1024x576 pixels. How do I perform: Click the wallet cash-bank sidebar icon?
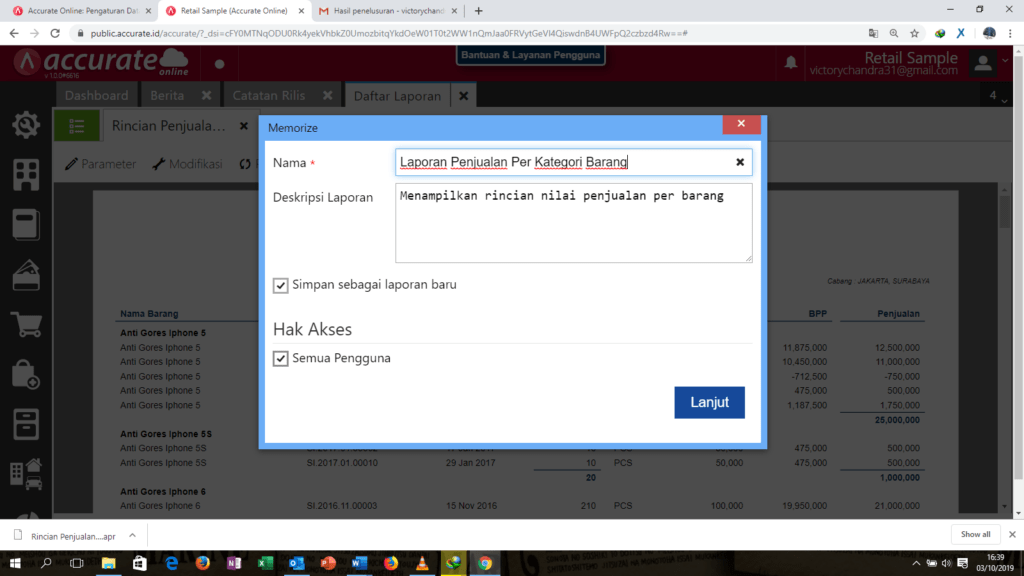(26, 274)
